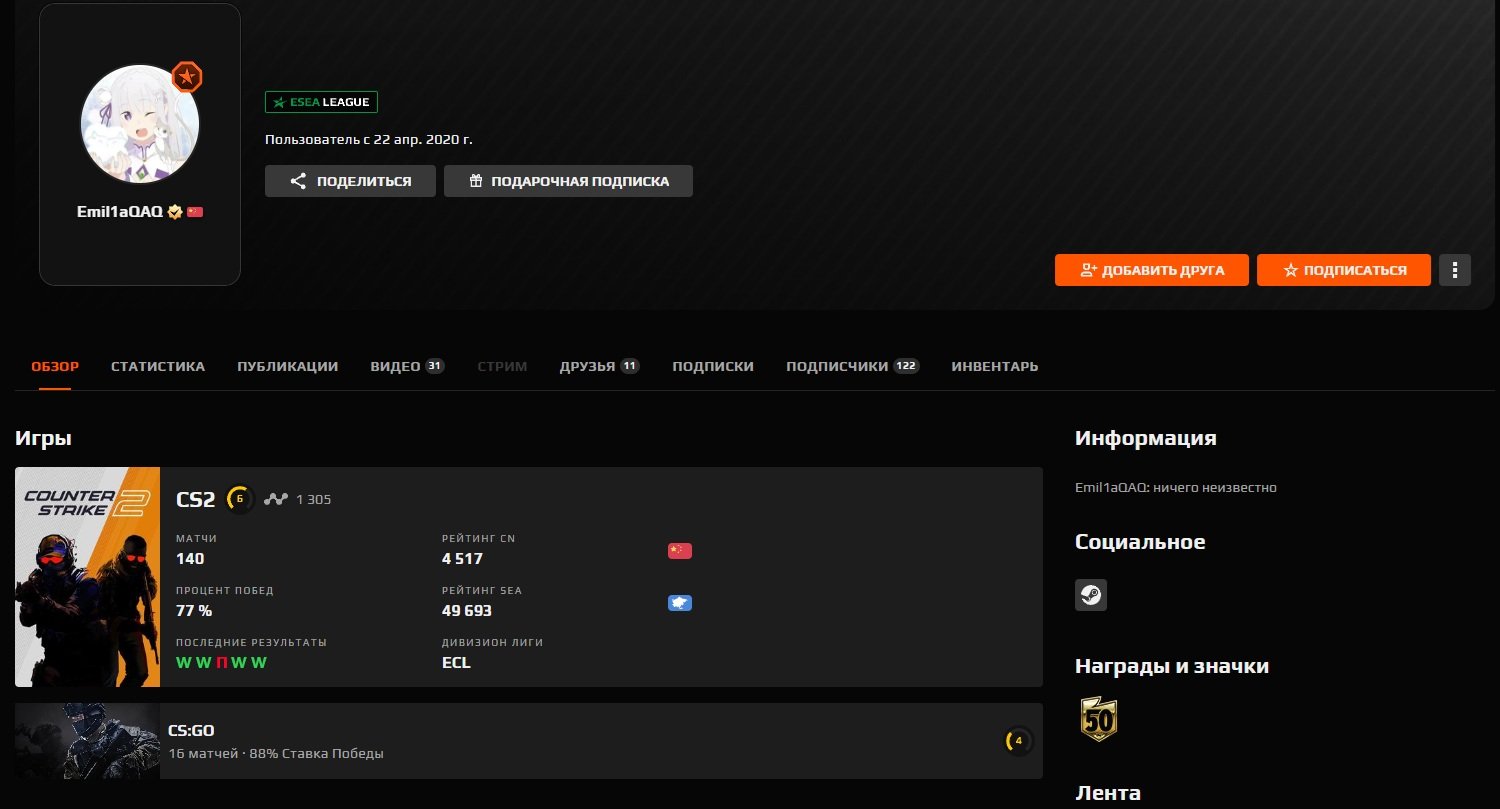Click the profile avatar picture
1500x809 pixels.
(140, 125)
